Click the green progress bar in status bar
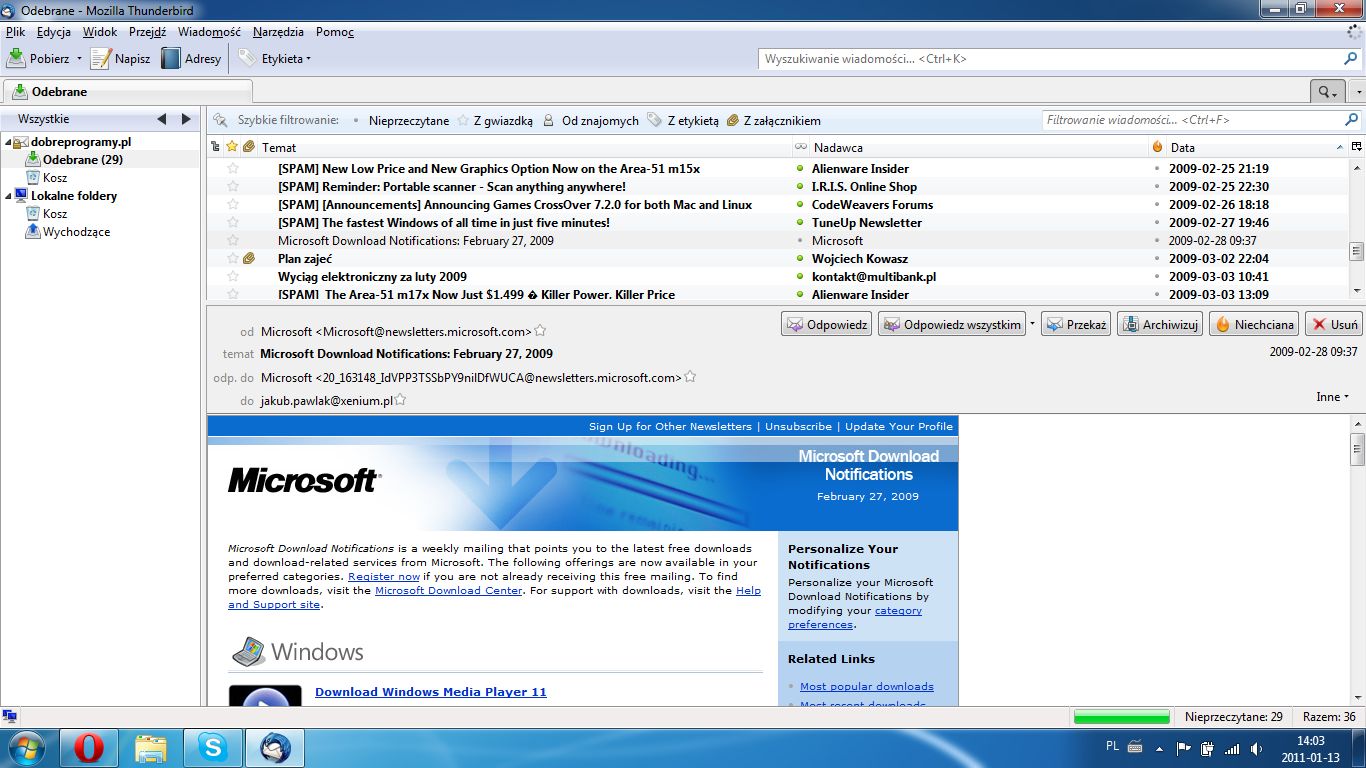This screenshot has width=1366, height=768. click(1121, 717)
